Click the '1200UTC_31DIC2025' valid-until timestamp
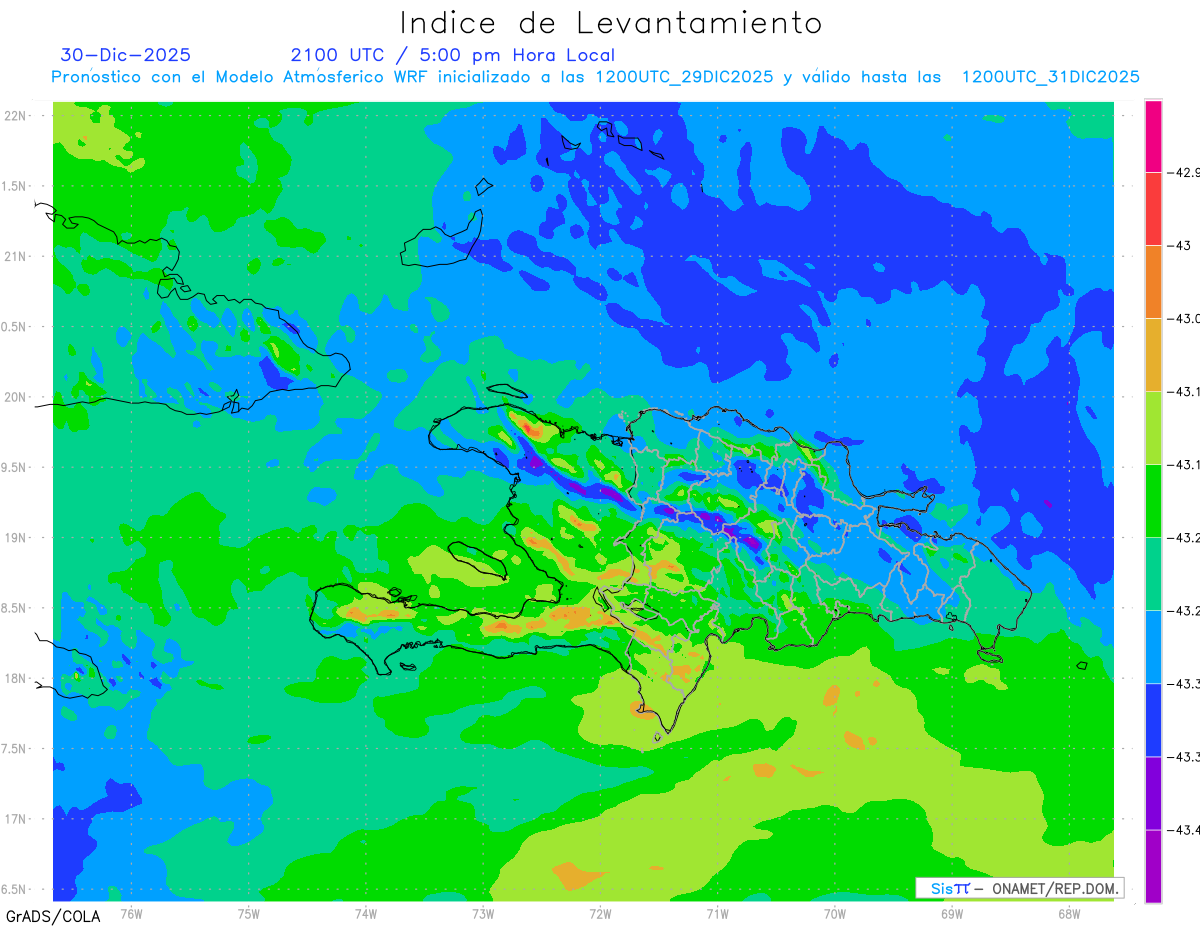Image resolution: width=1200 pixels, height=927 pixels. point(1051,77)
